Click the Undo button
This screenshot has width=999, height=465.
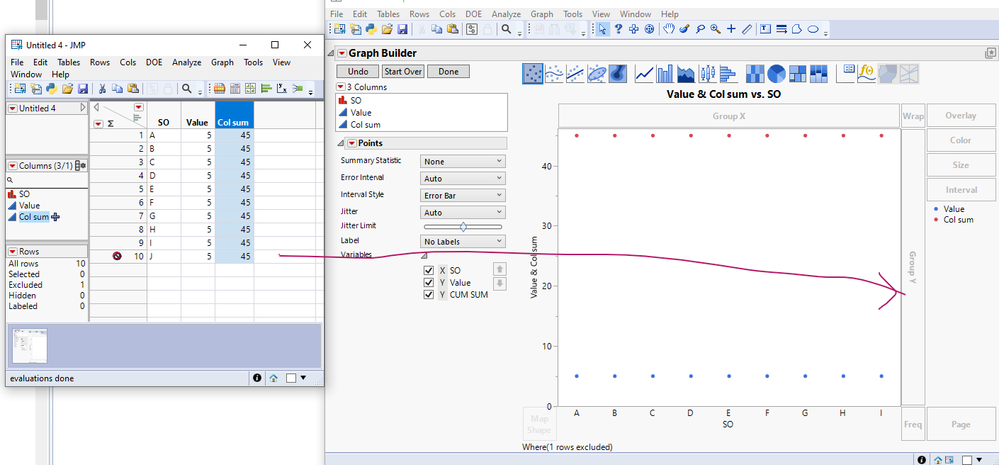click(357, 71)
